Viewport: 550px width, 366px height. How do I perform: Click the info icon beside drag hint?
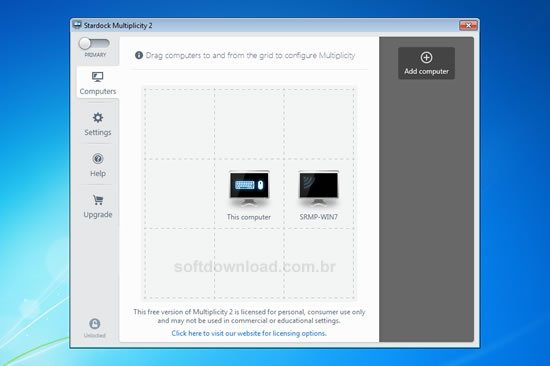pos(139,55)
